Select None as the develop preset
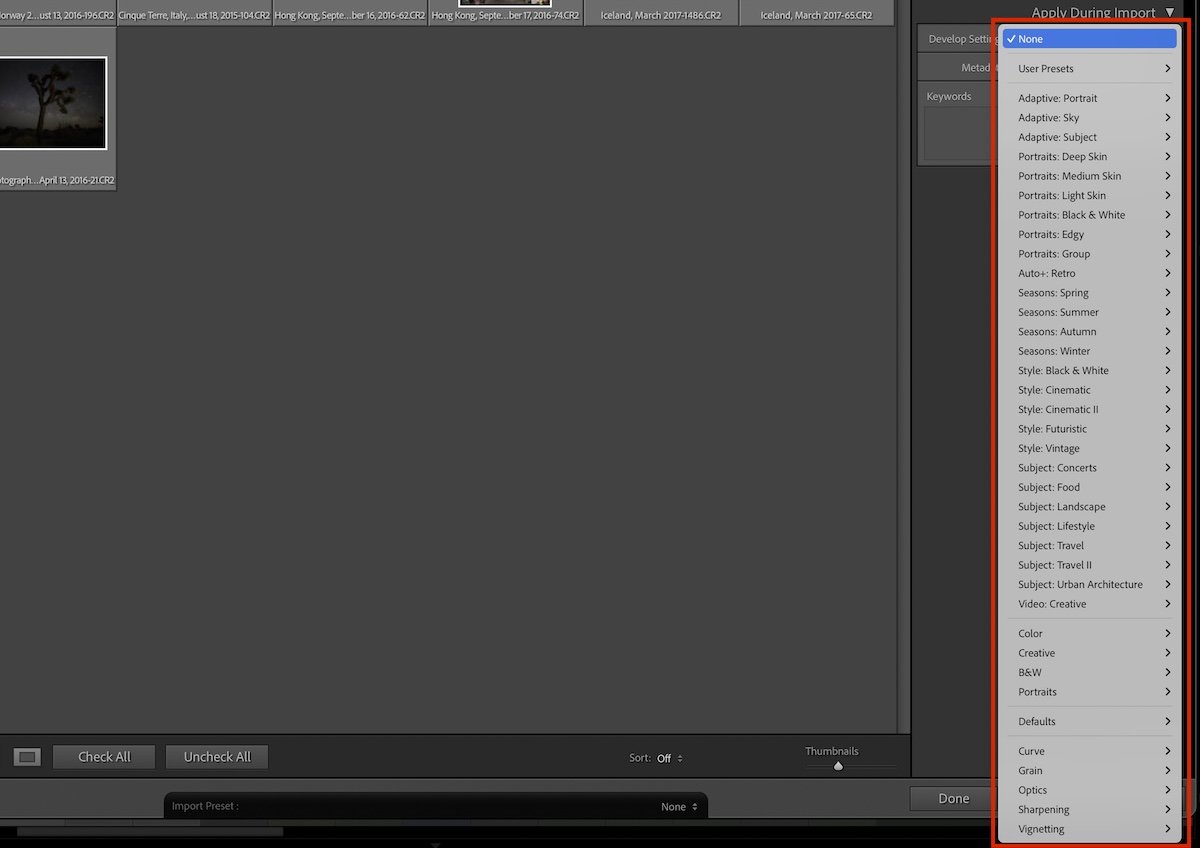This screenshot has height=848, width=1200. 1090,38
